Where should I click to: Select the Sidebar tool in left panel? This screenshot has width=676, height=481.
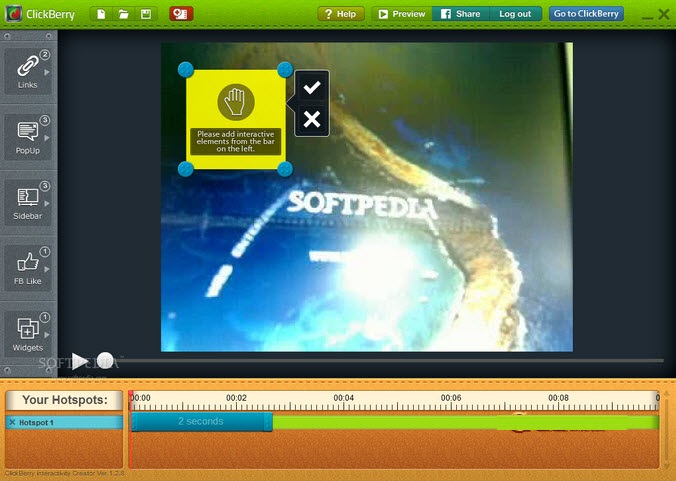click(x=28, y=200)
